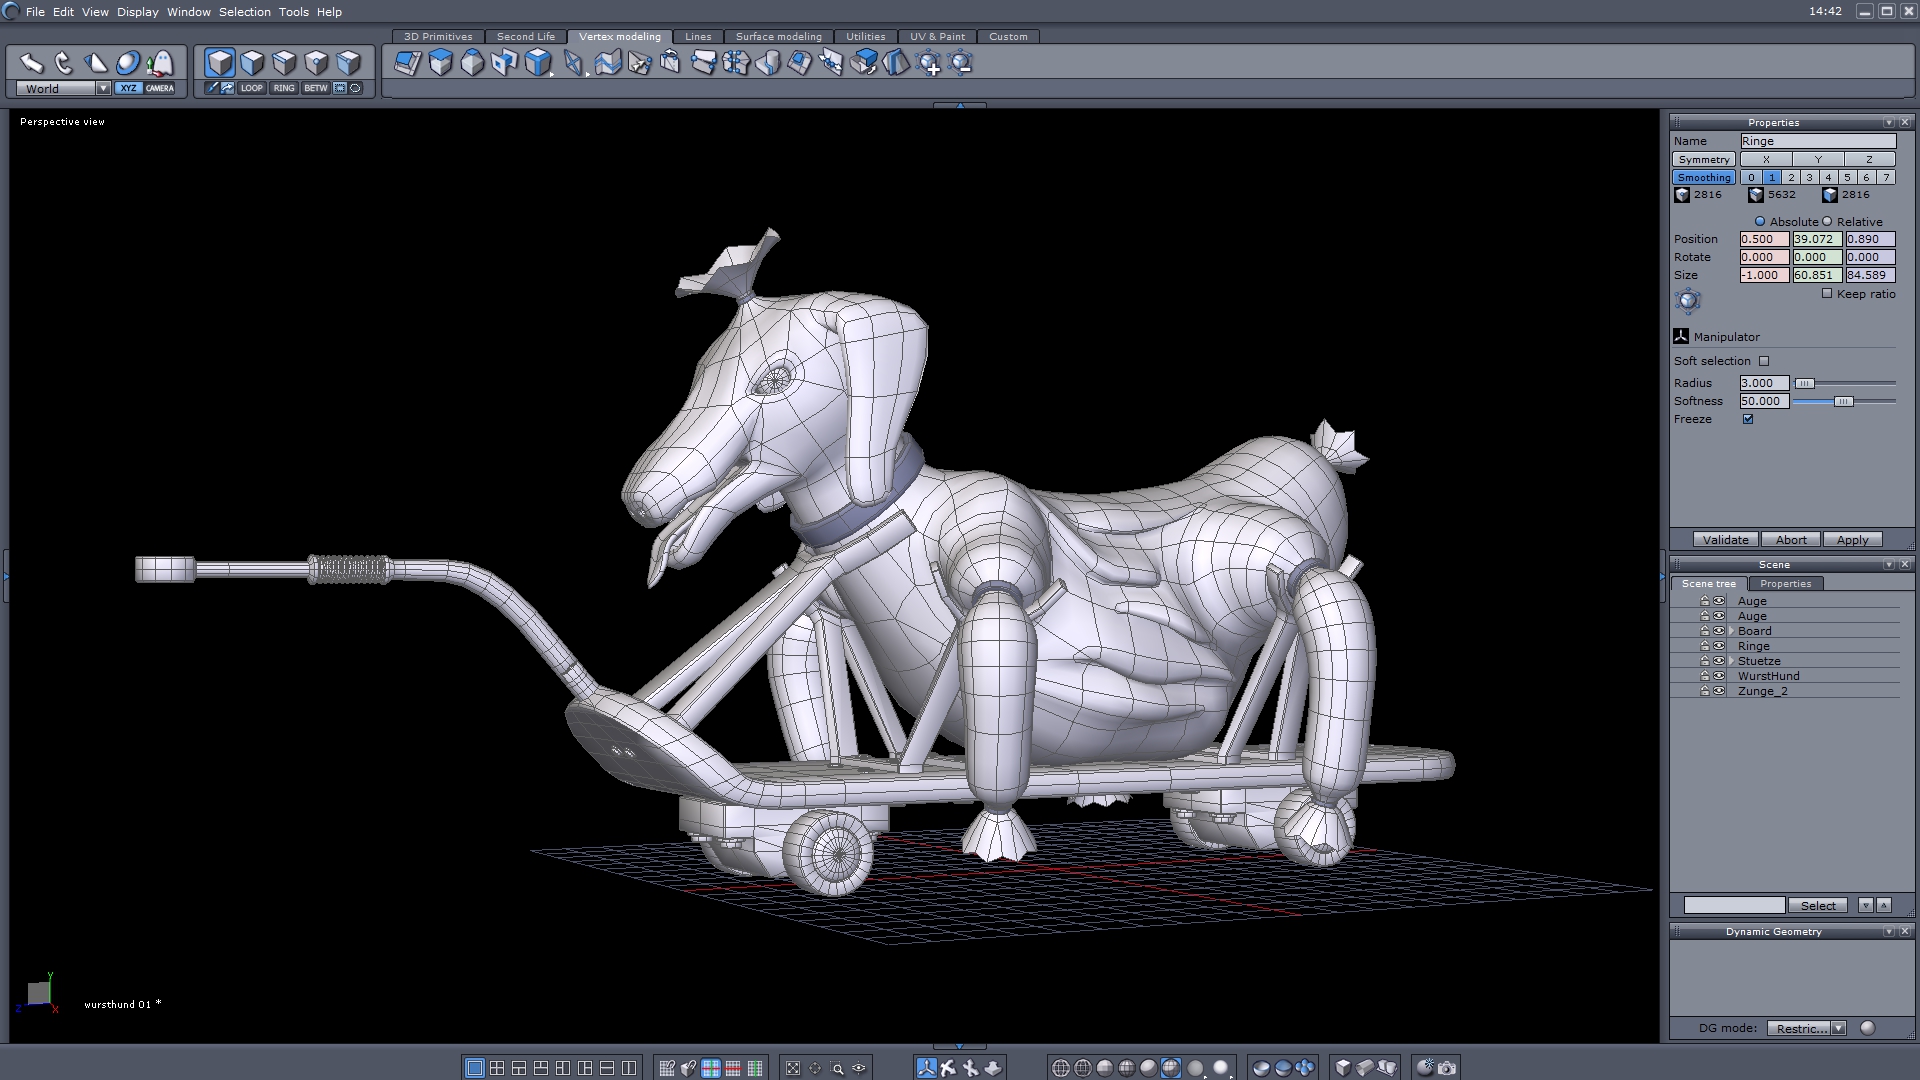The width and height of the screenshot is (1920, 1080).
Task: Select the Relative radio button
Action: [1827, 222]
